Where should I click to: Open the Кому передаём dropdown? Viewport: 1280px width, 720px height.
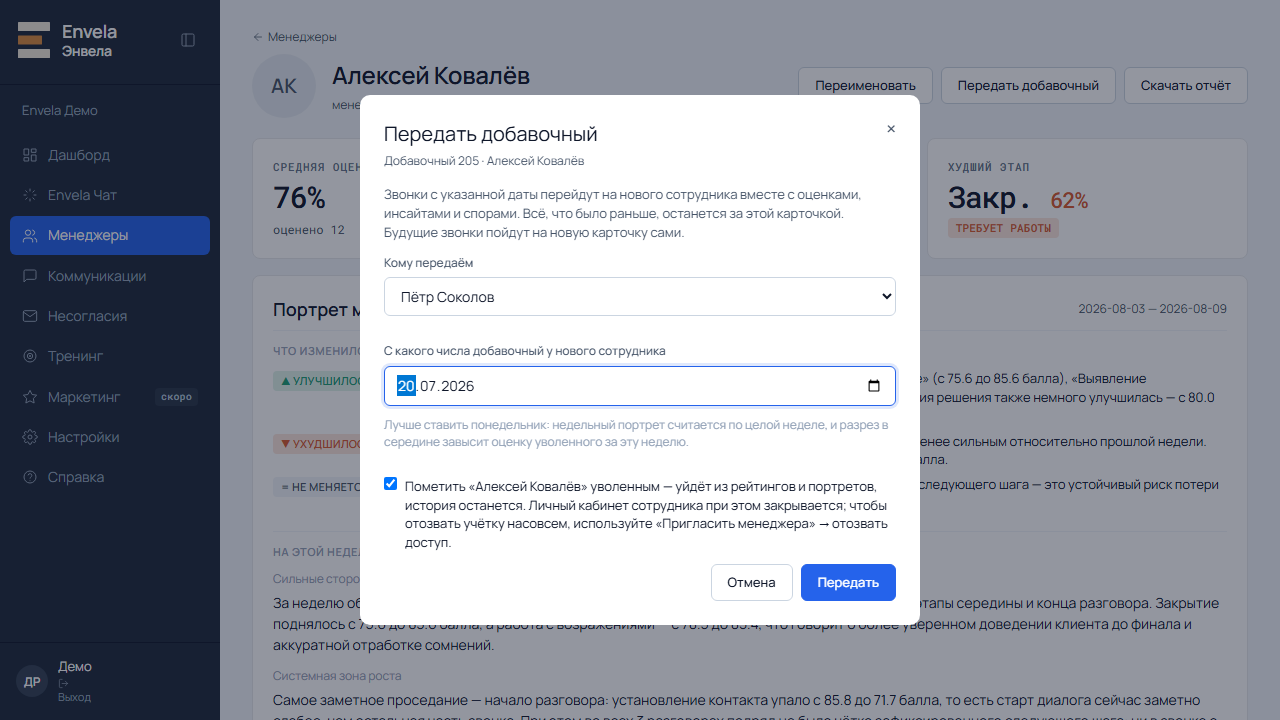pyautogui.click(x=640, y=297)
